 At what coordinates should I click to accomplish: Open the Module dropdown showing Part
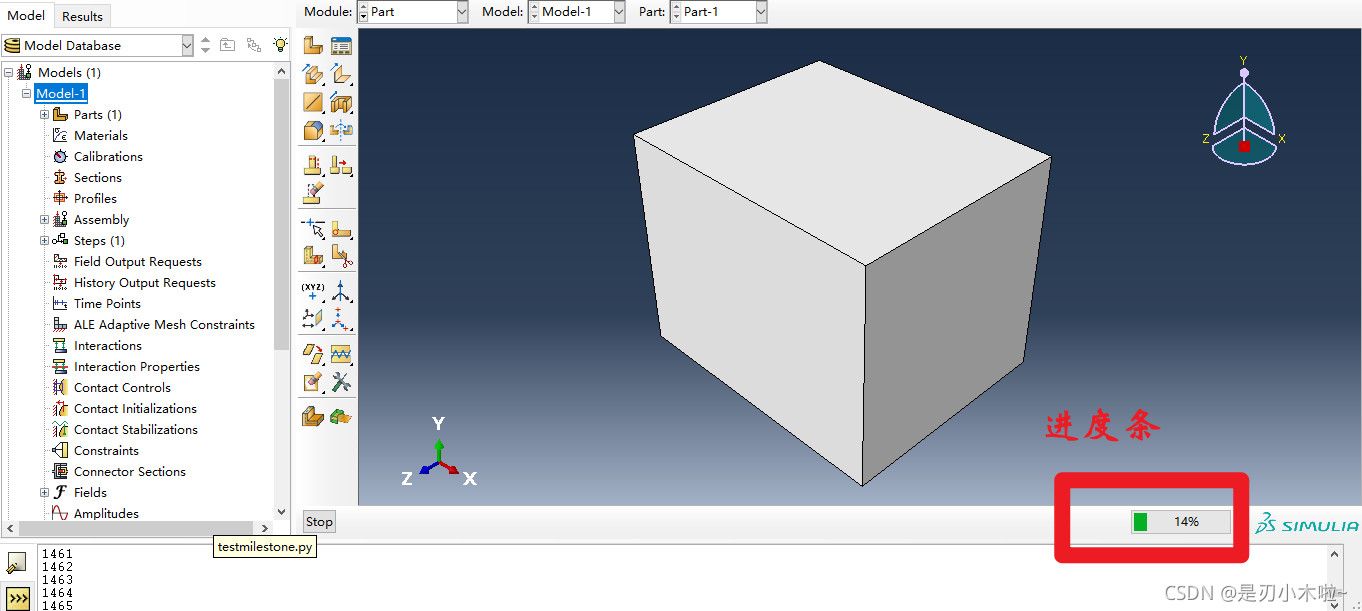pos(413,12)
